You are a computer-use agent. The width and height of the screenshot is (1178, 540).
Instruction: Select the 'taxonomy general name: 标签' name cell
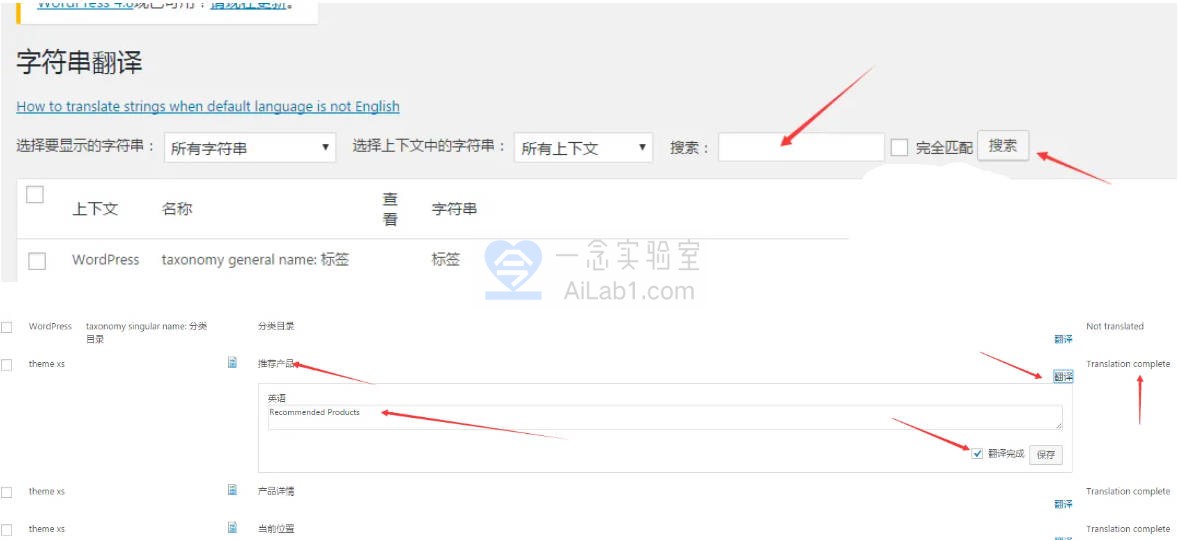(255, 260)
